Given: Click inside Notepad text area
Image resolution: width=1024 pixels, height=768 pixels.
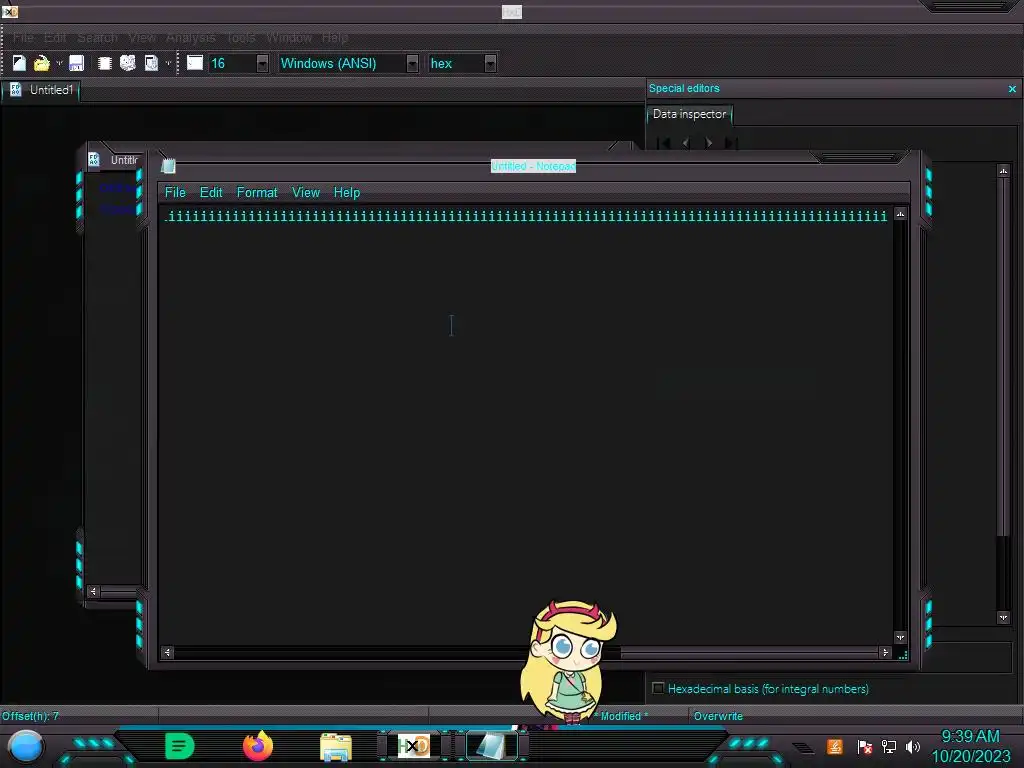Looking at the screenshot, I should pyautogui.click(x=526, y=424).
